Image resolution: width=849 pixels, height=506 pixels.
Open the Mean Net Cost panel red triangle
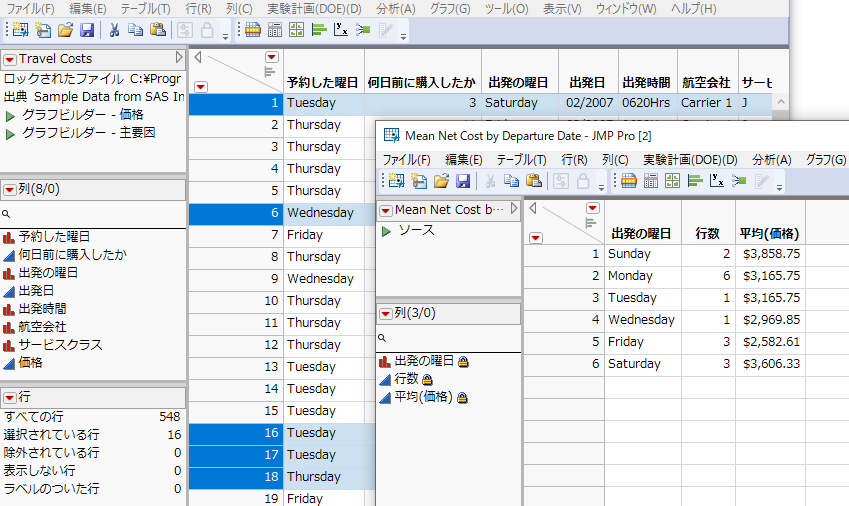(386, 211)
